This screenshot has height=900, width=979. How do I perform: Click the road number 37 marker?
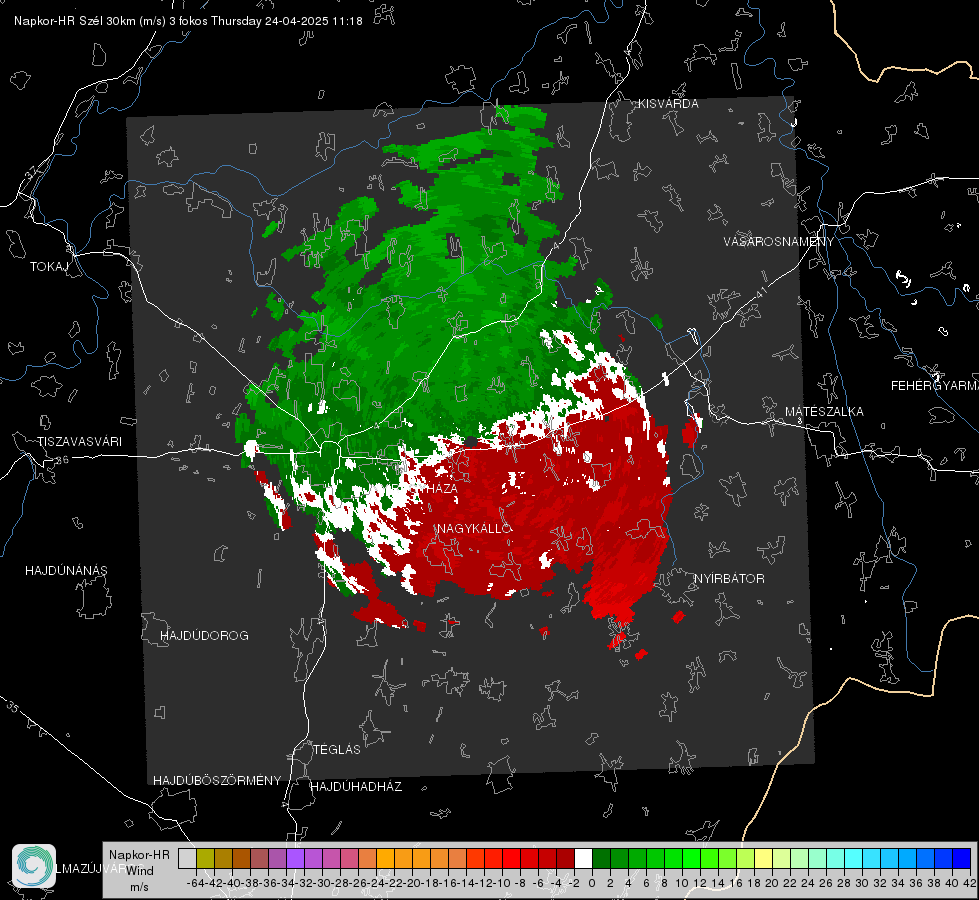click(31, 171)
